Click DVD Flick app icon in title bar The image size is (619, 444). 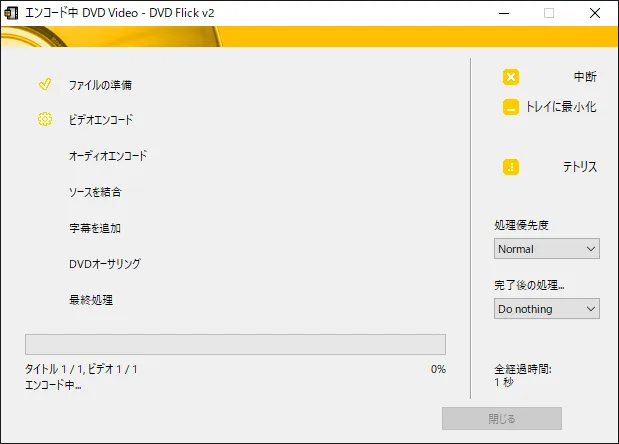click(x=11, y=13)
